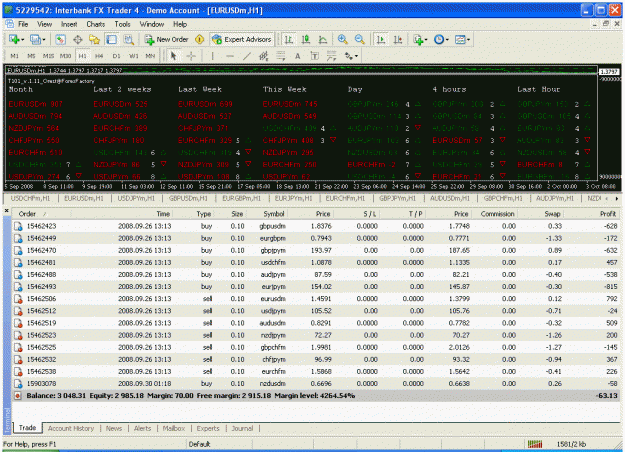
Task: Switch to Candlesticks chart display
Action: 306,39
